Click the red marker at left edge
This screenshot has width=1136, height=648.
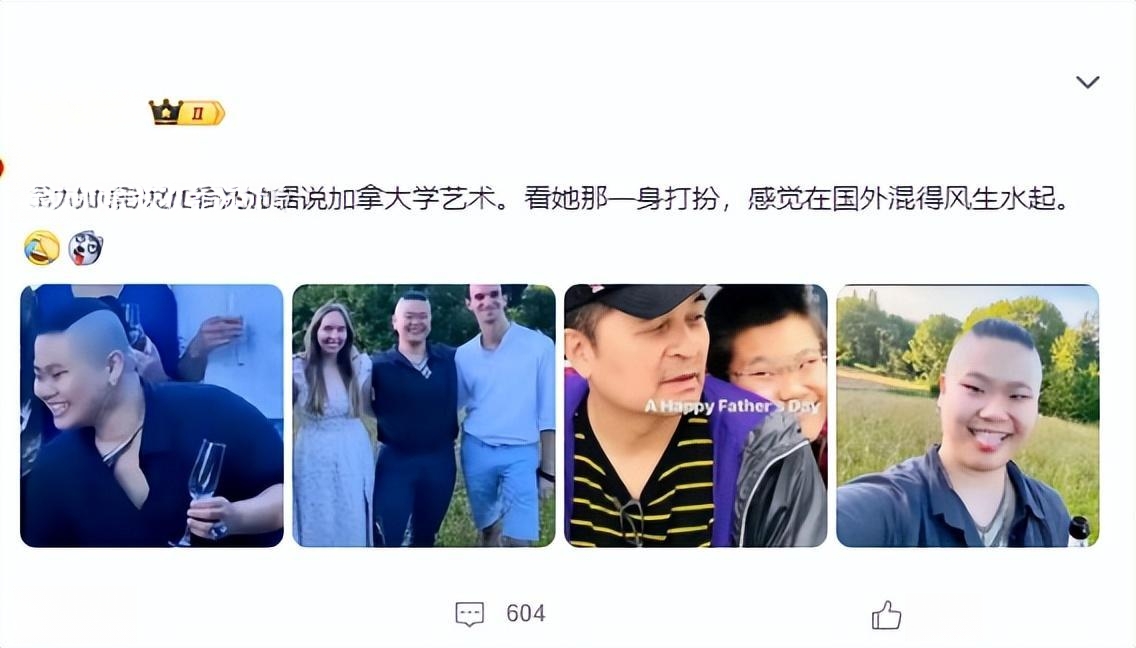[x=1, y=168]
